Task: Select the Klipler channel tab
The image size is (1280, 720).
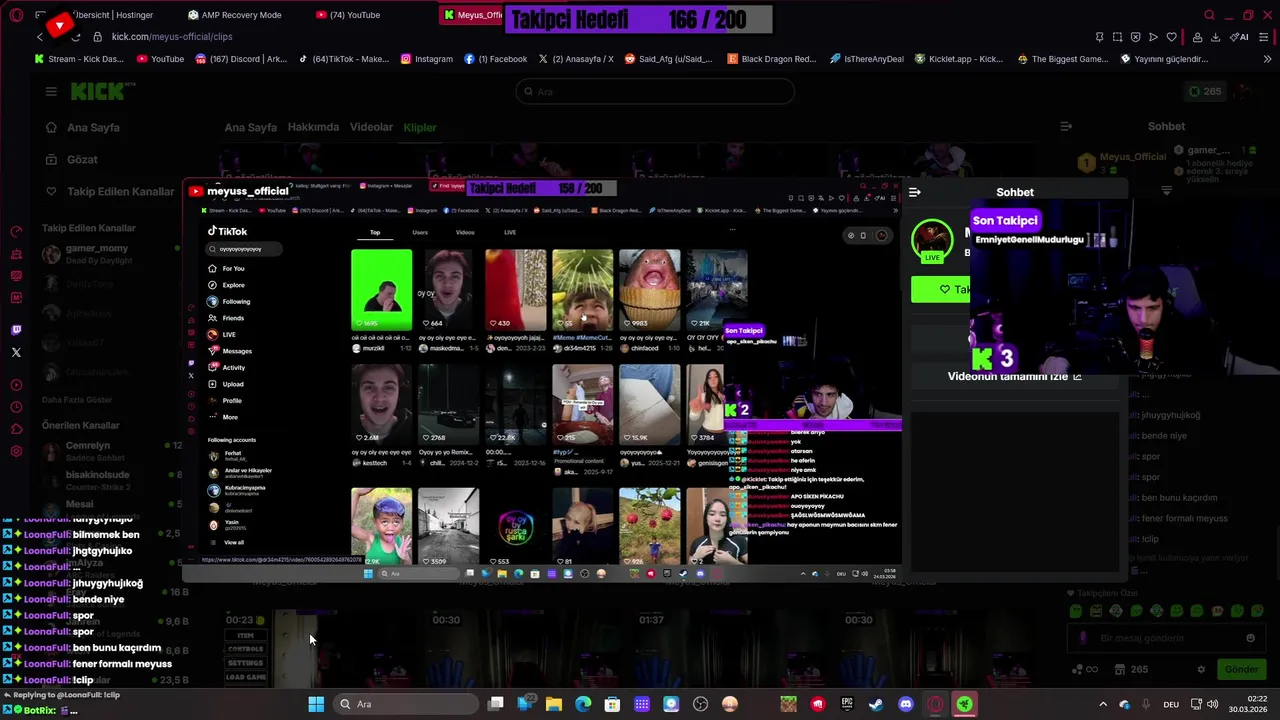Action: point(420,127)
